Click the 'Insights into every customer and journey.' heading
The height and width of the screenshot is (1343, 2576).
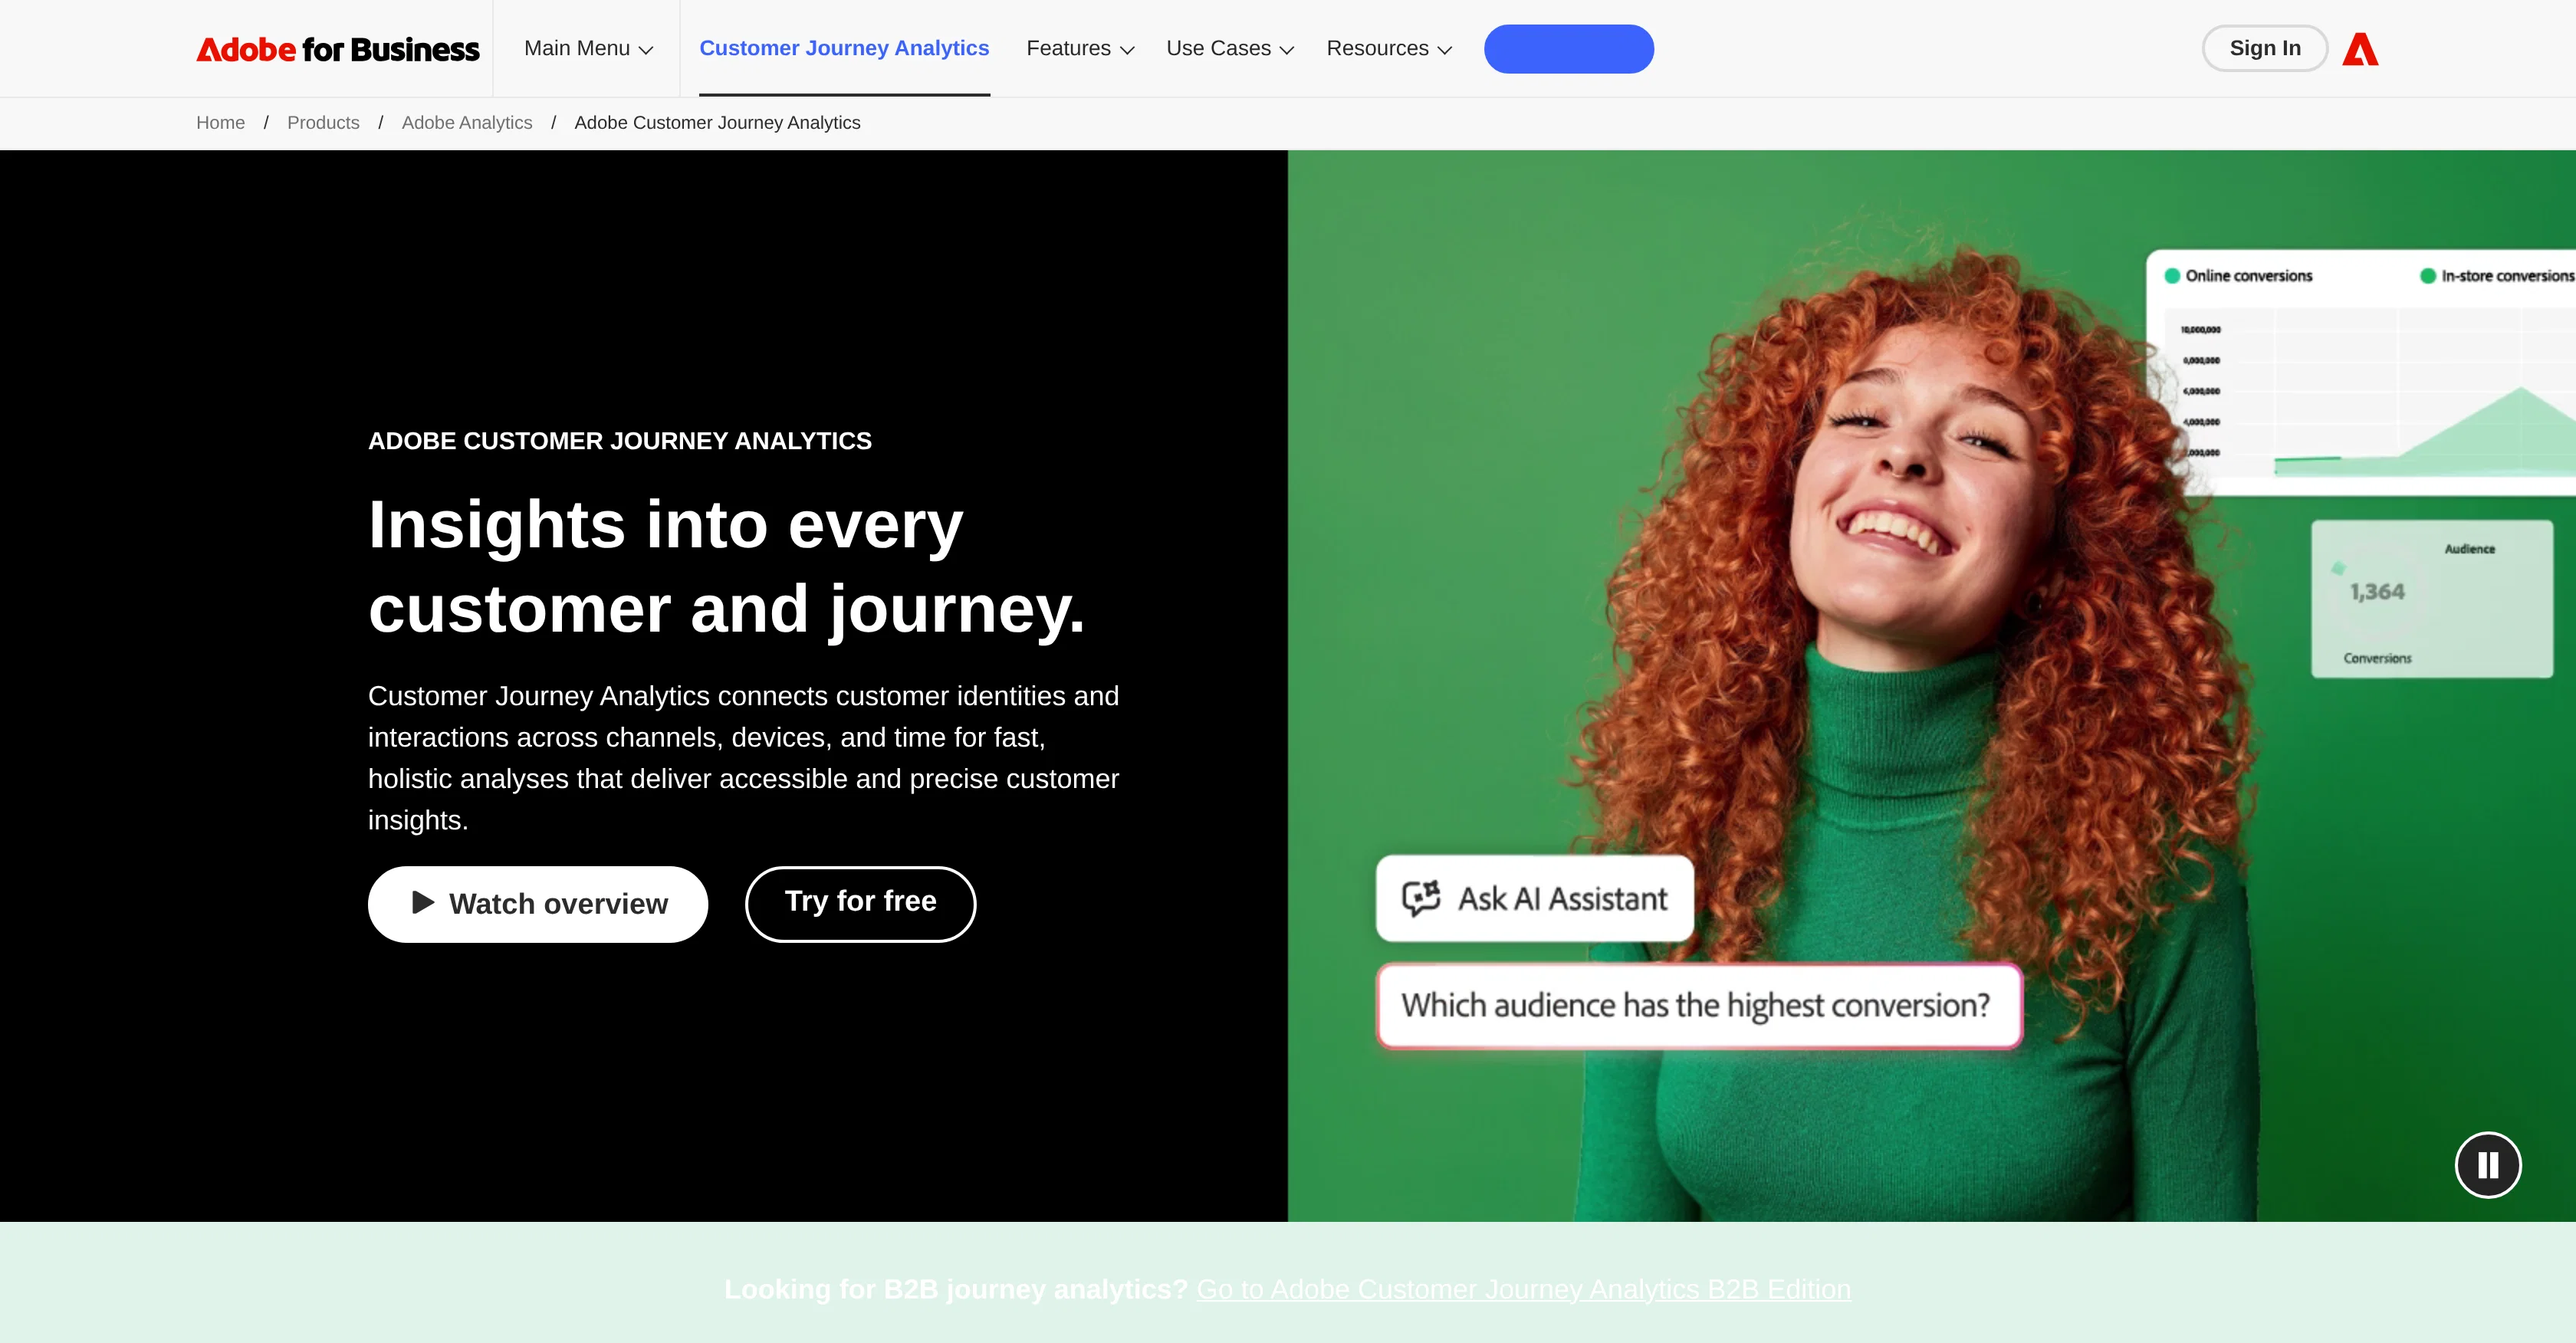point(727,566)
